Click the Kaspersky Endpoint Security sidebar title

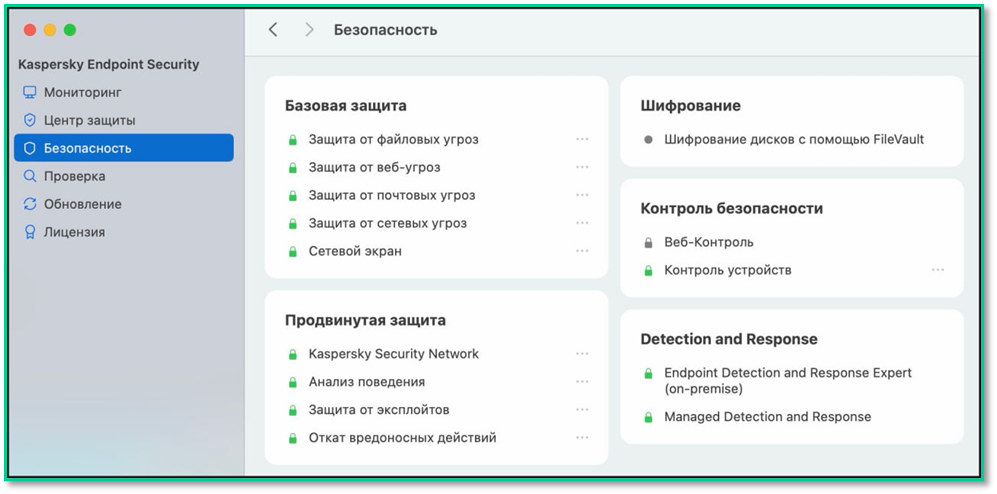tap(109, 64)
